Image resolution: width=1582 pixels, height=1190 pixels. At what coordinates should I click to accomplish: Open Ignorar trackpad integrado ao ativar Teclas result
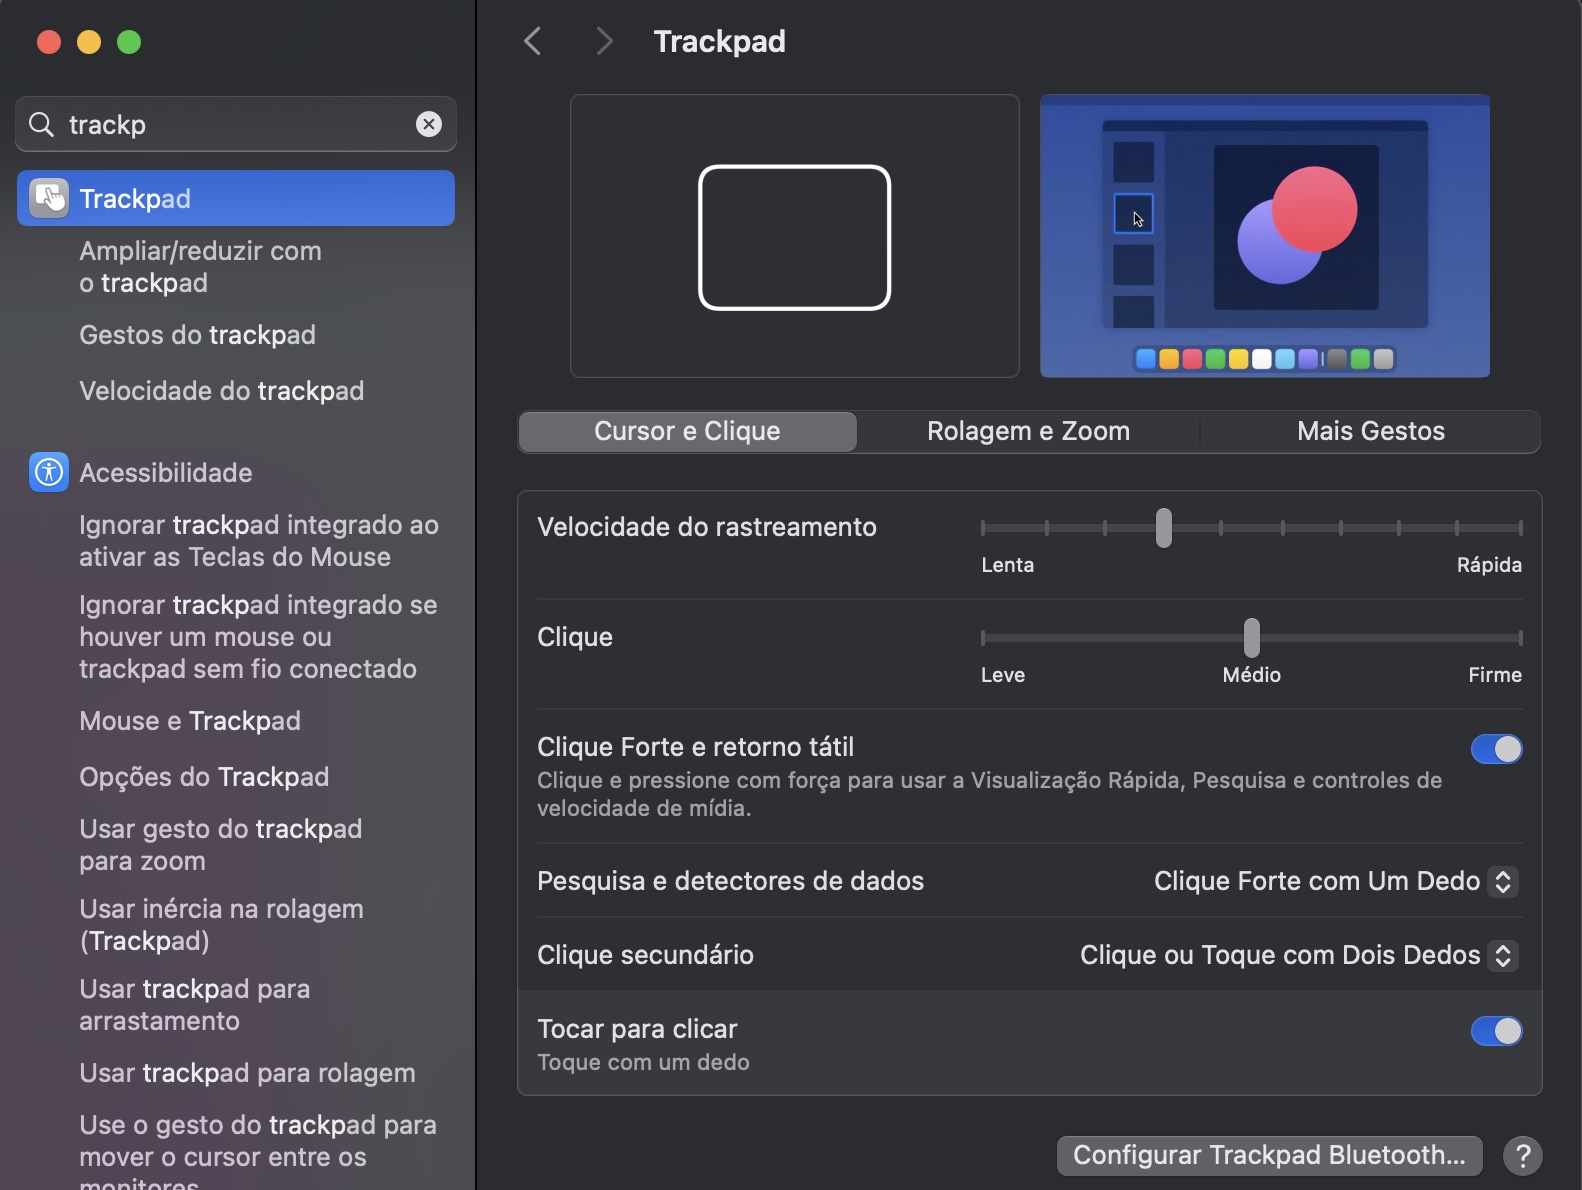pyautogui.click(x=258, y=541)
